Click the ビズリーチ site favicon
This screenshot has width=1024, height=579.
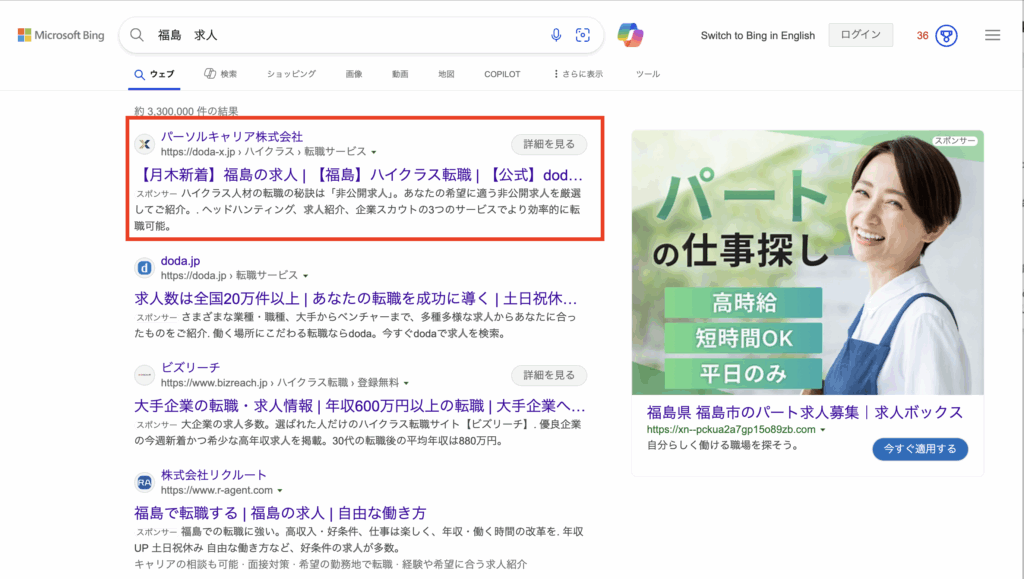click(144, 375)
